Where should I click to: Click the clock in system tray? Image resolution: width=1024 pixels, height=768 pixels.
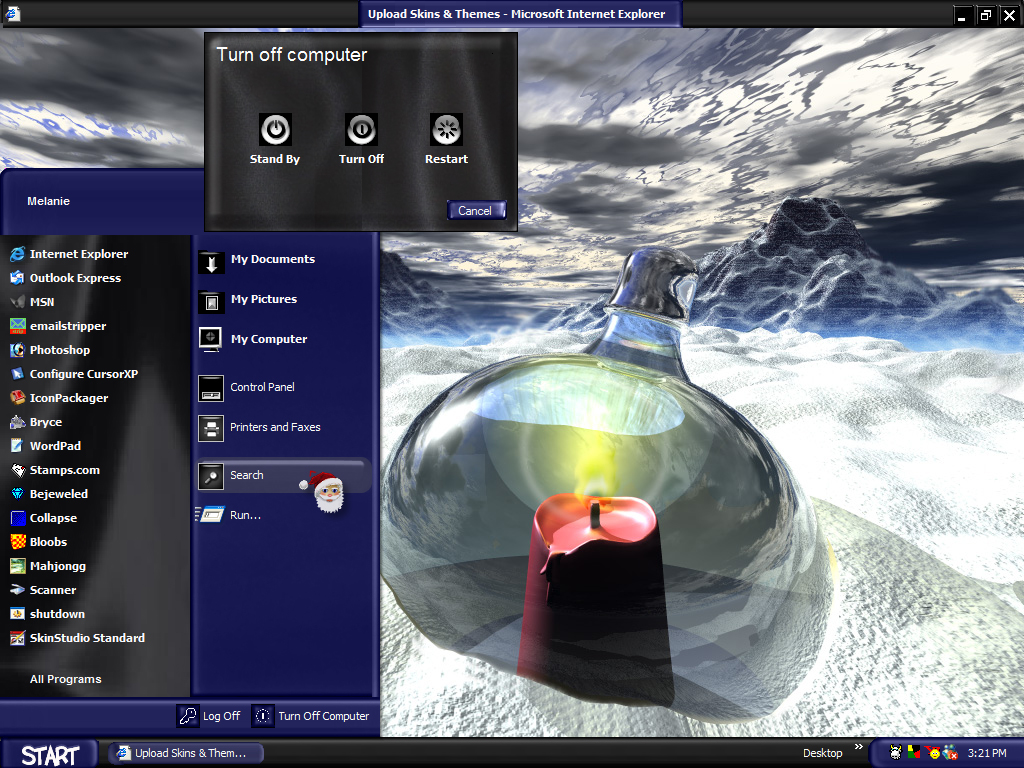coord(987,753)
